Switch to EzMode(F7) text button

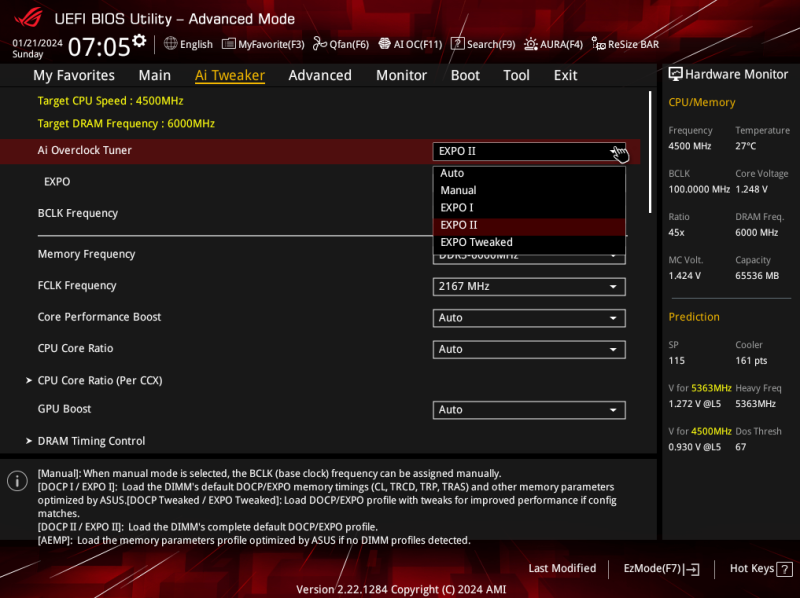pos(652,568)
